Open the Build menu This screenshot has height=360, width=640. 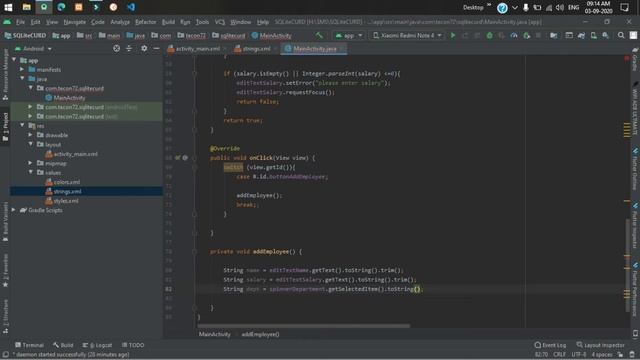(168, 22)
